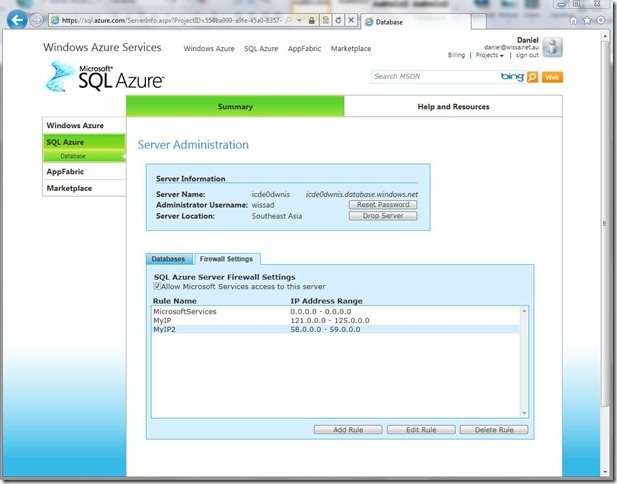Click the Rule Name column header
617x484 pixels.
click(x=175, y=301)
